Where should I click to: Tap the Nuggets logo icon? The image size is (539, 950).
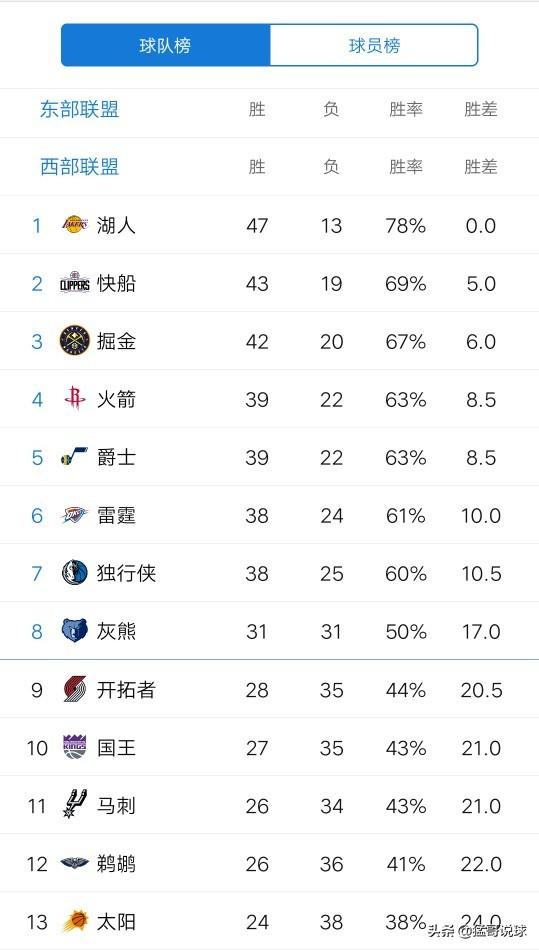pyautogui.click(x=75, y=340)
